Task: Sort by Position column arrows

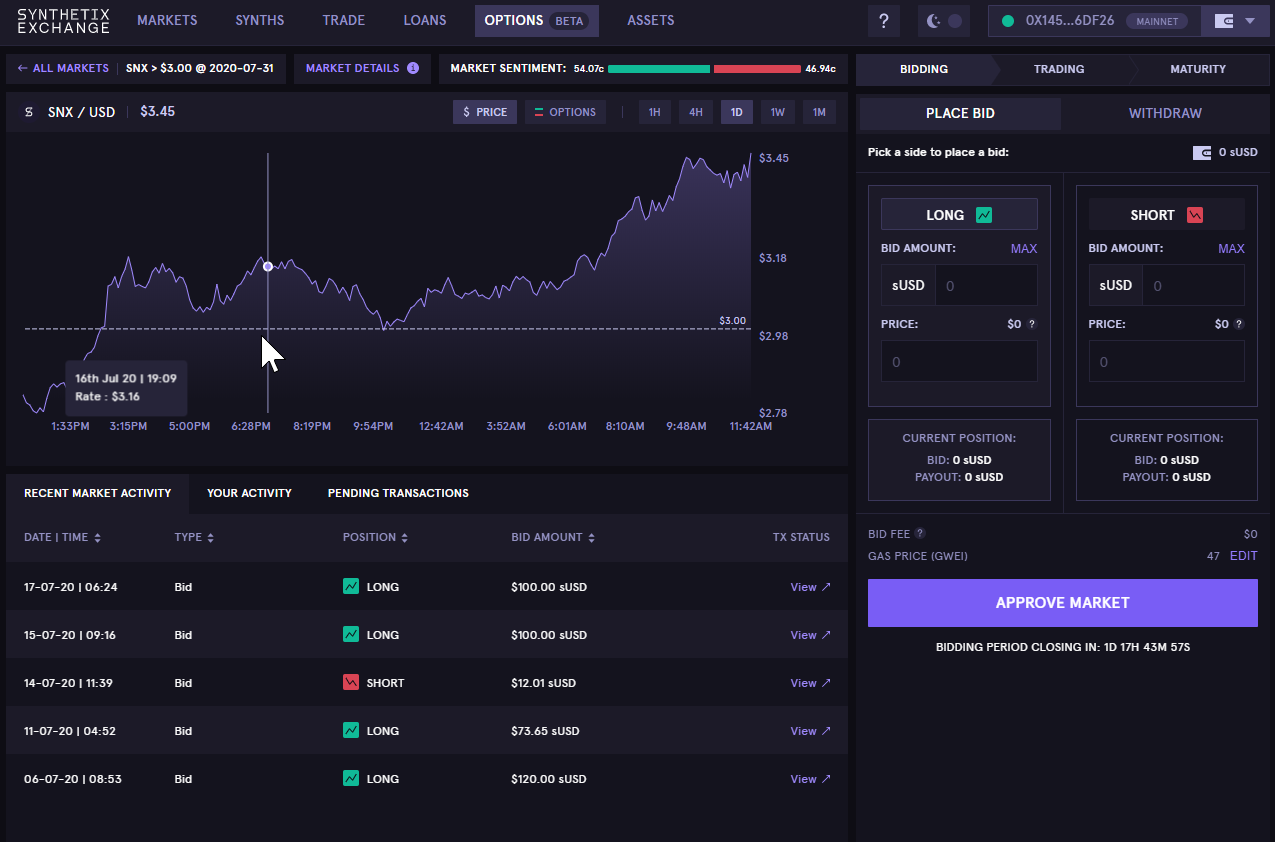Action: click(x=404, y=538)
